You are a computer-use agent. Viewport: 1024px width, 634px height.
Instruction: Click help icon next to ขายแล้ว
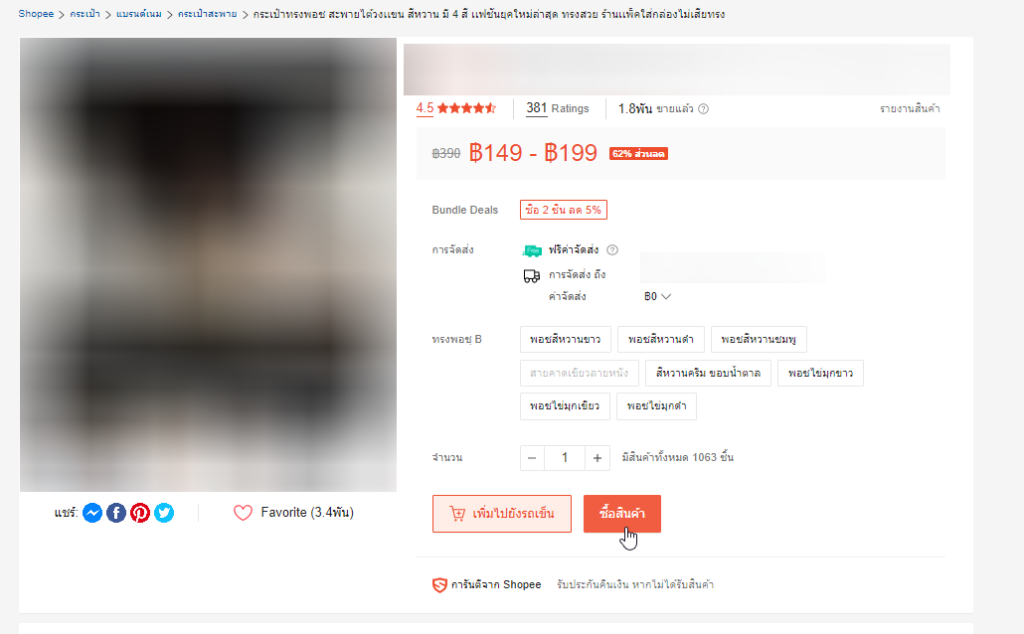(x=703, y=109)
